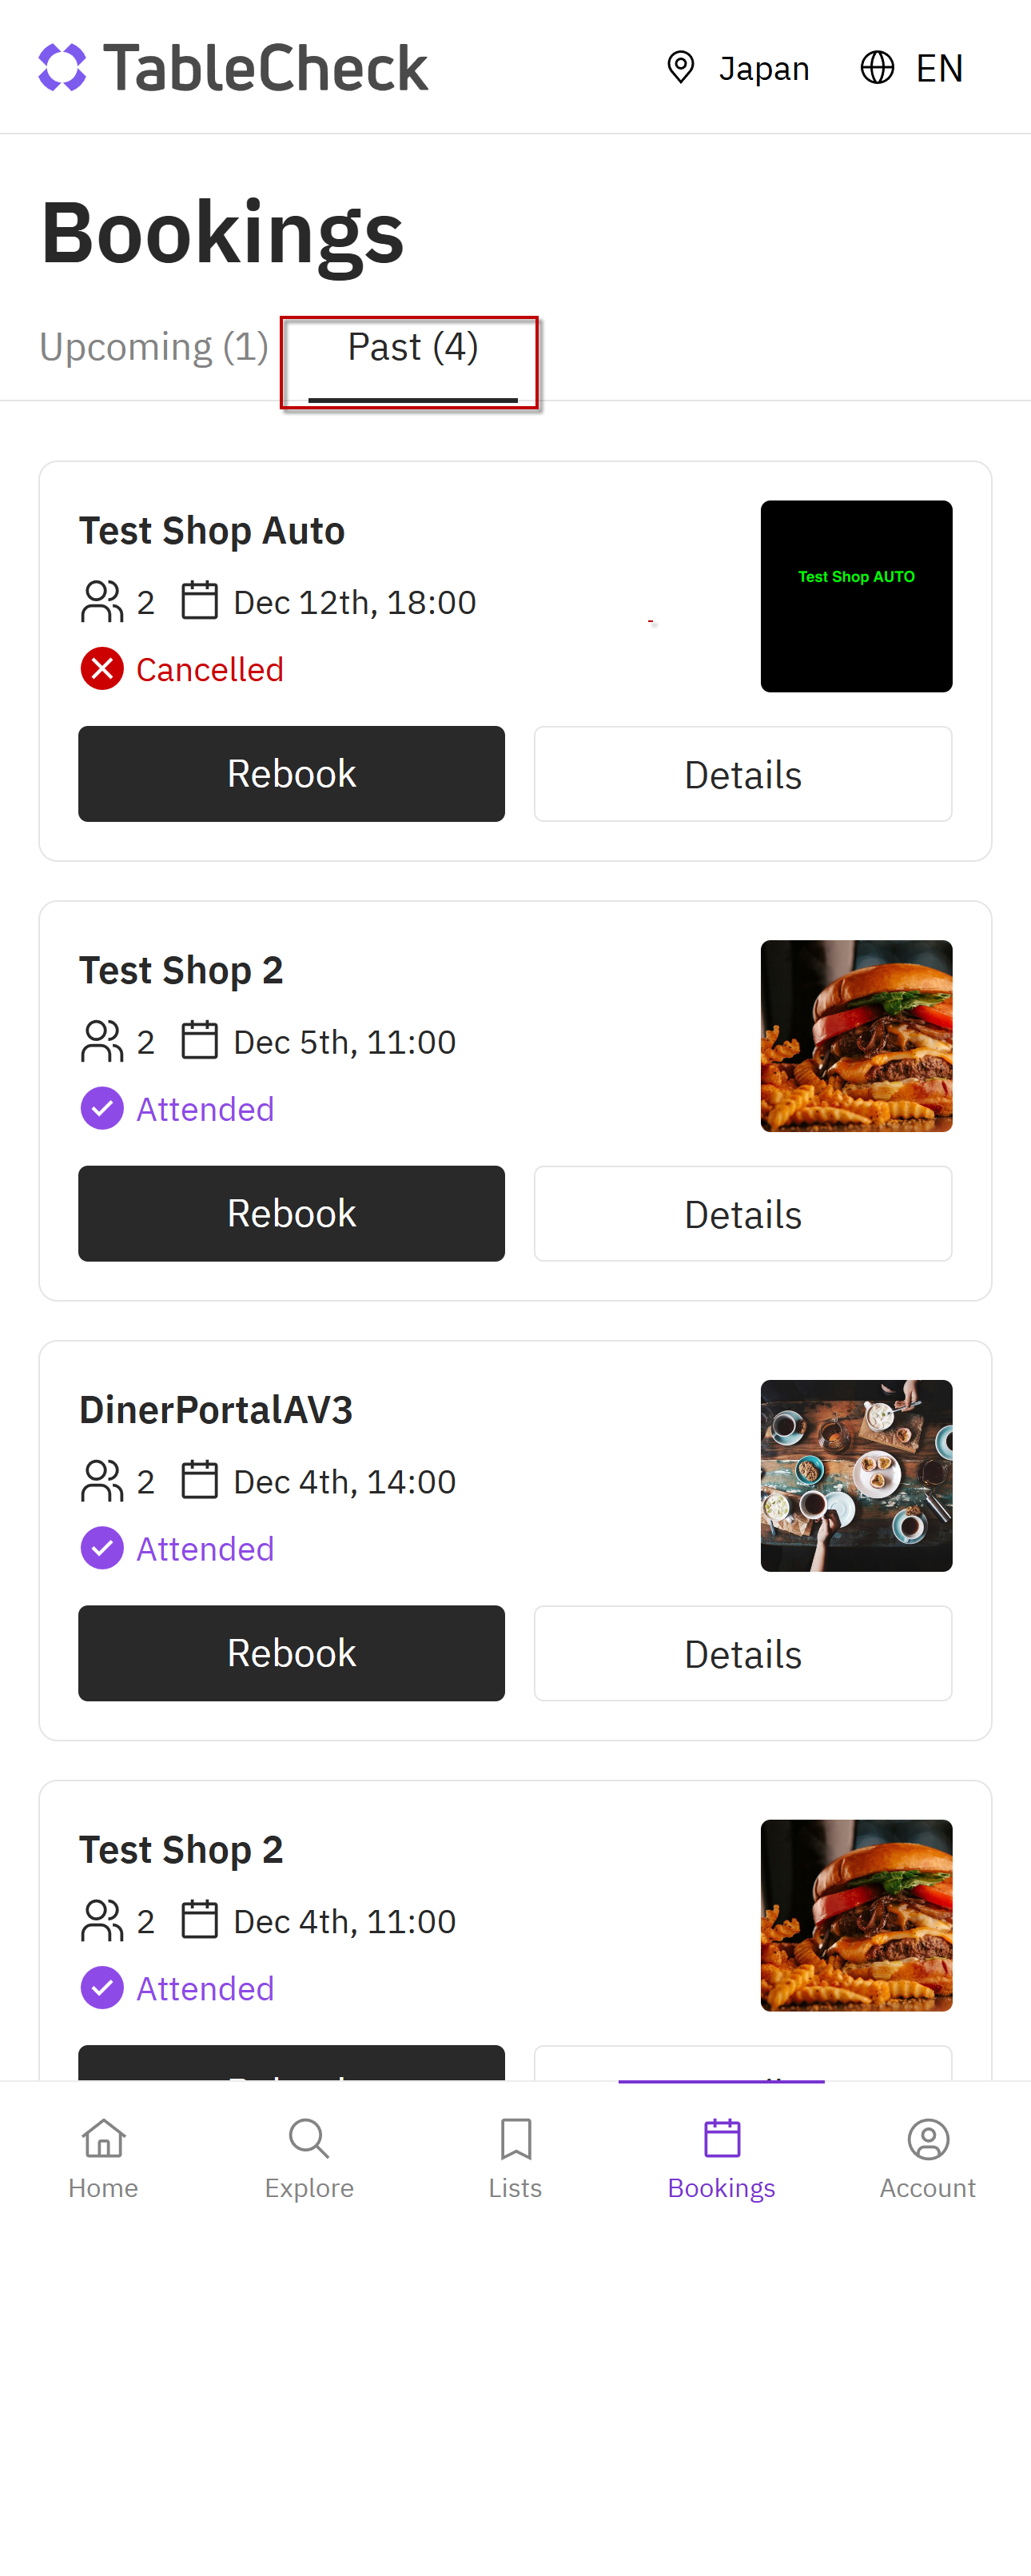View Details for Test Shop Auto booking
The width and height of the screenshot is (1031, 2576).
pyautogui.click(x=743, y=774)
